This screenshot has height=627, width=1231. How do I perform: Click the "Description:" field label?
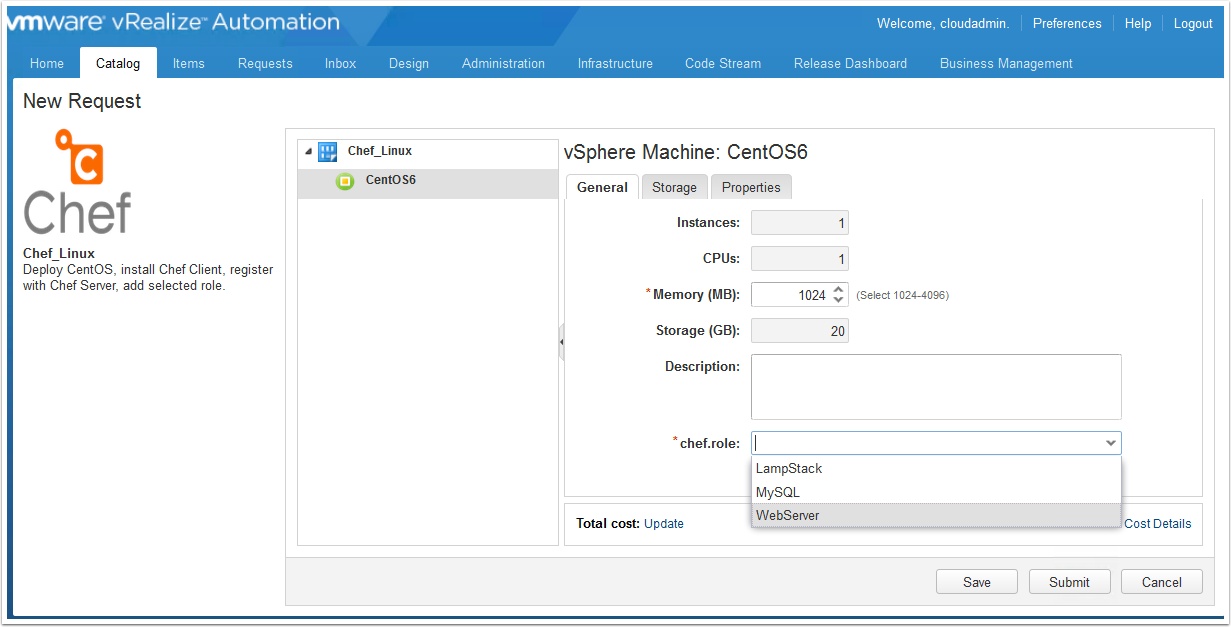702,367
